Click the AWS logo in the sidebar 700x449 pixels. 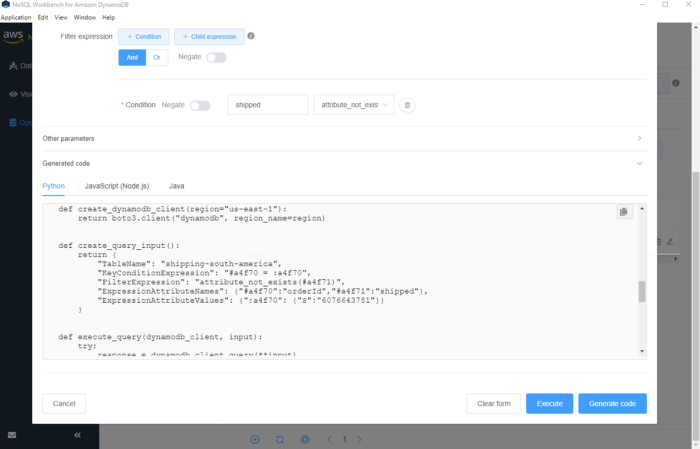coord(13,36)
